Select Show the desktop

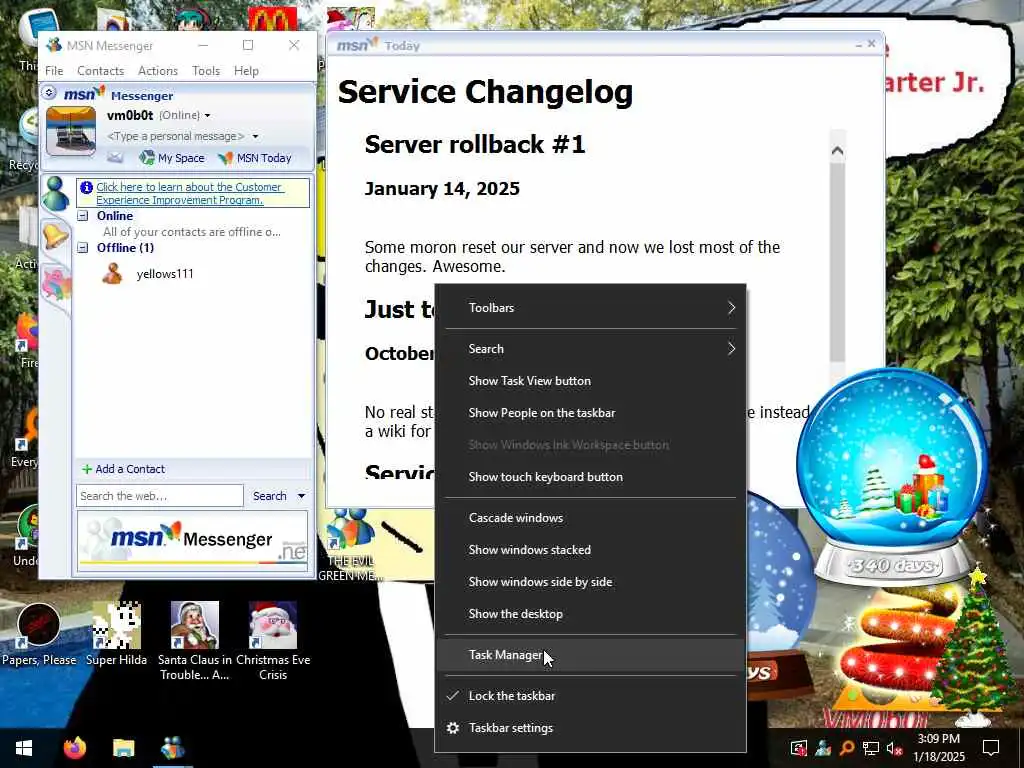click(x=590, y=614)
